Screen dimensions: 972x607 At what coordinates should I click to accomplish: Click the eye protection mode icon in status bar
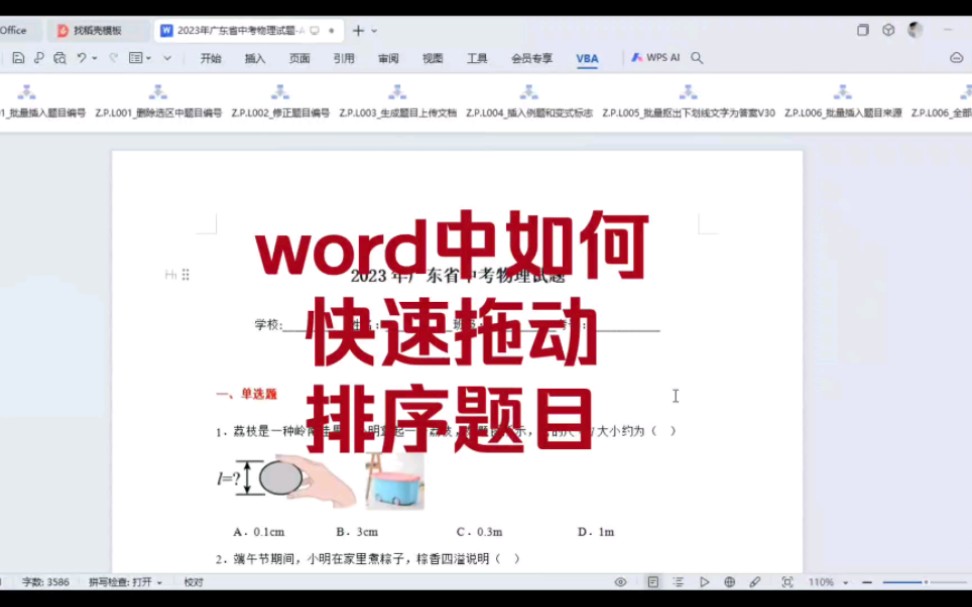pos(619,580)
